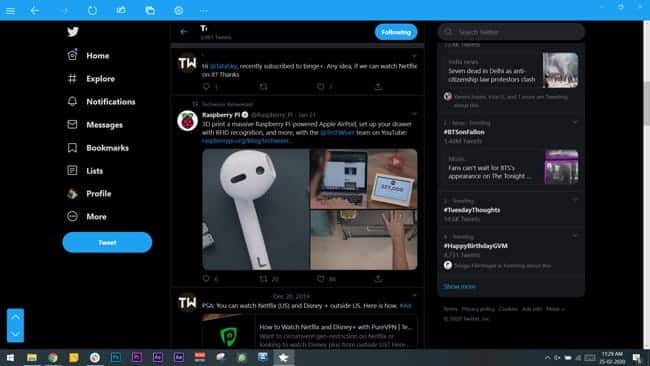Click the blue scroll-up arrow button
This screenshot has width=650, height=366.
15,317
